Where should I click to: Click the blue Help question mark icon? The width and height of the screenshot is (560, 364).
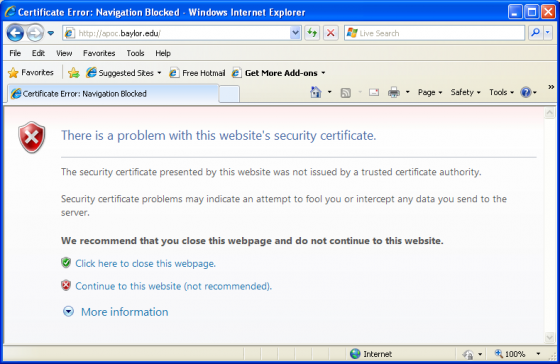(526, 93)
